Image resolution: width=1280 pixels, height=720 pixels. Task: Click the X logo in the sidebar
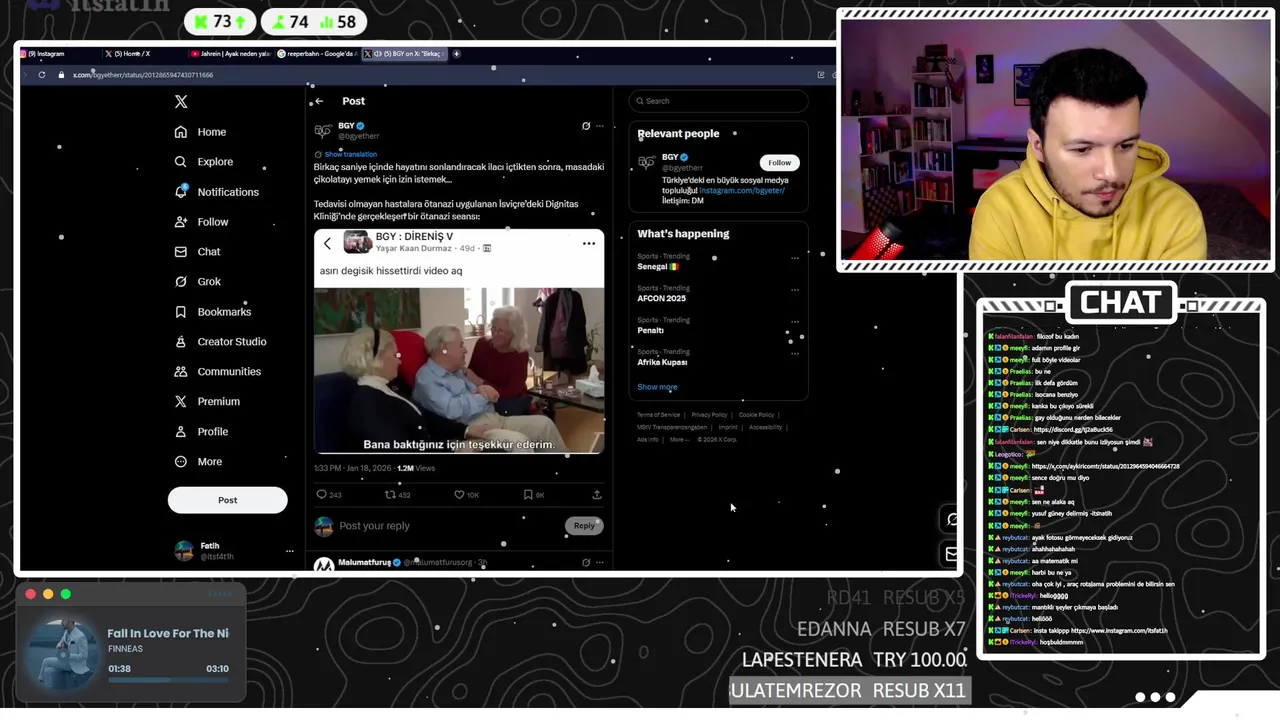[x=181, y=102]
